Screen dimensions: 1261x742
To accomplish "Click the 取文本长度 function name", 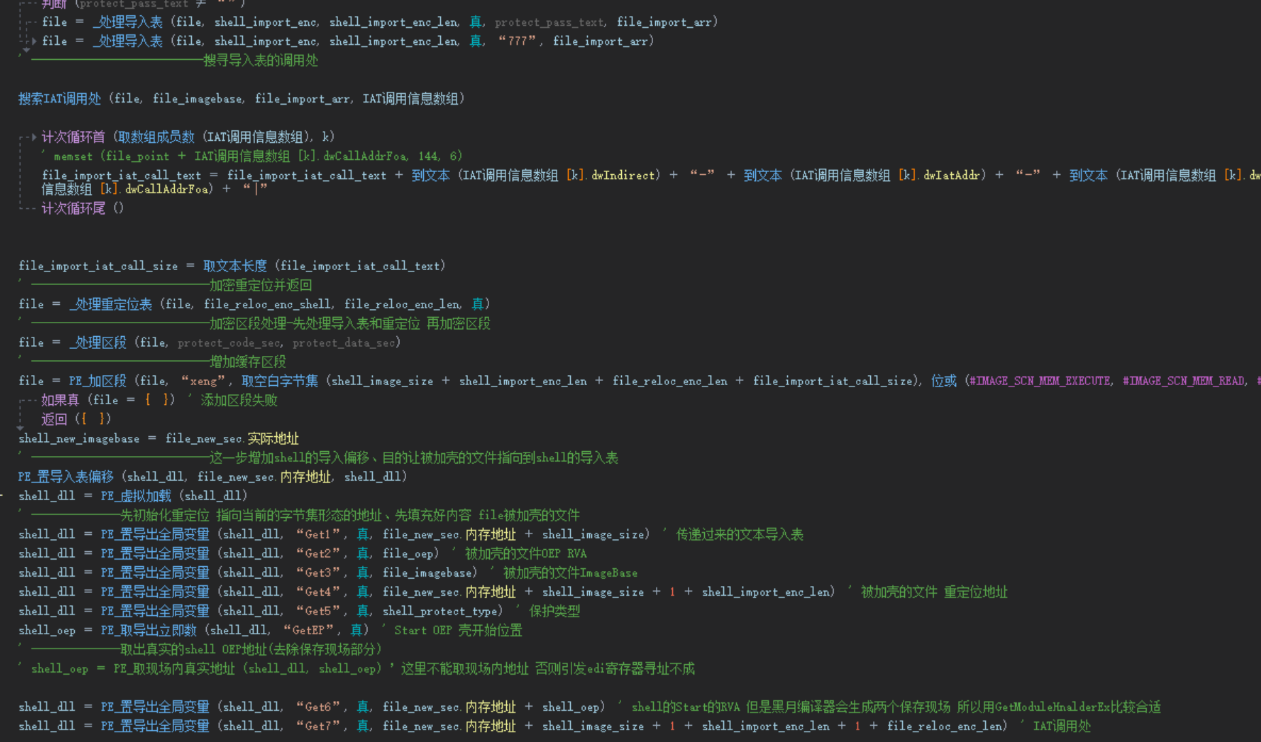I will click(236, 266).
